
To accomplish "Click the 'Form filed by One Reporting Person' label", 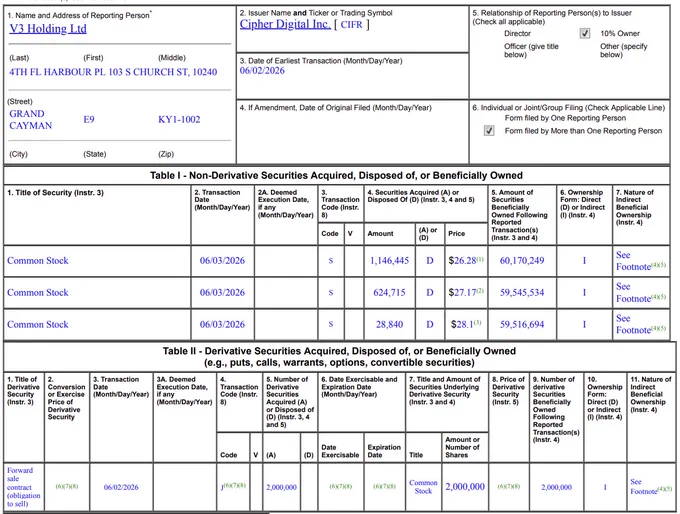I will 565,118.
